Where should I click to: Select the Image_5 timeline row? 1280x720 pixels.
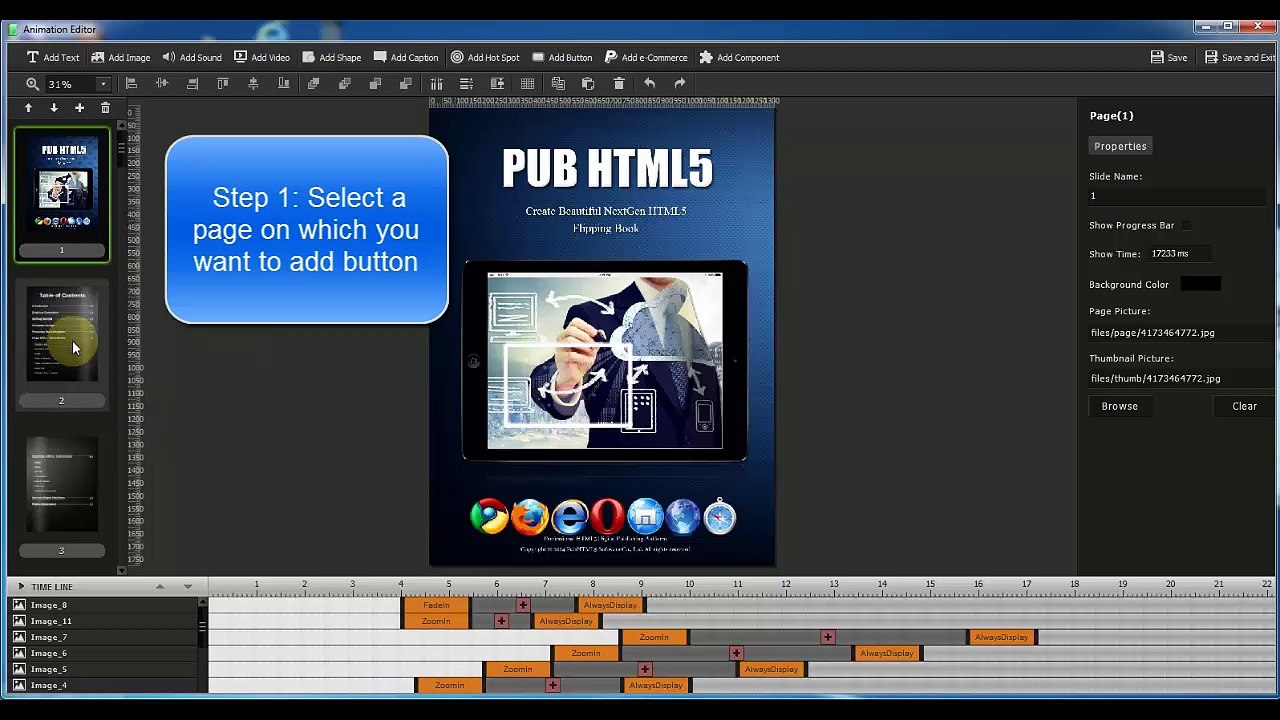coord(103,669)
